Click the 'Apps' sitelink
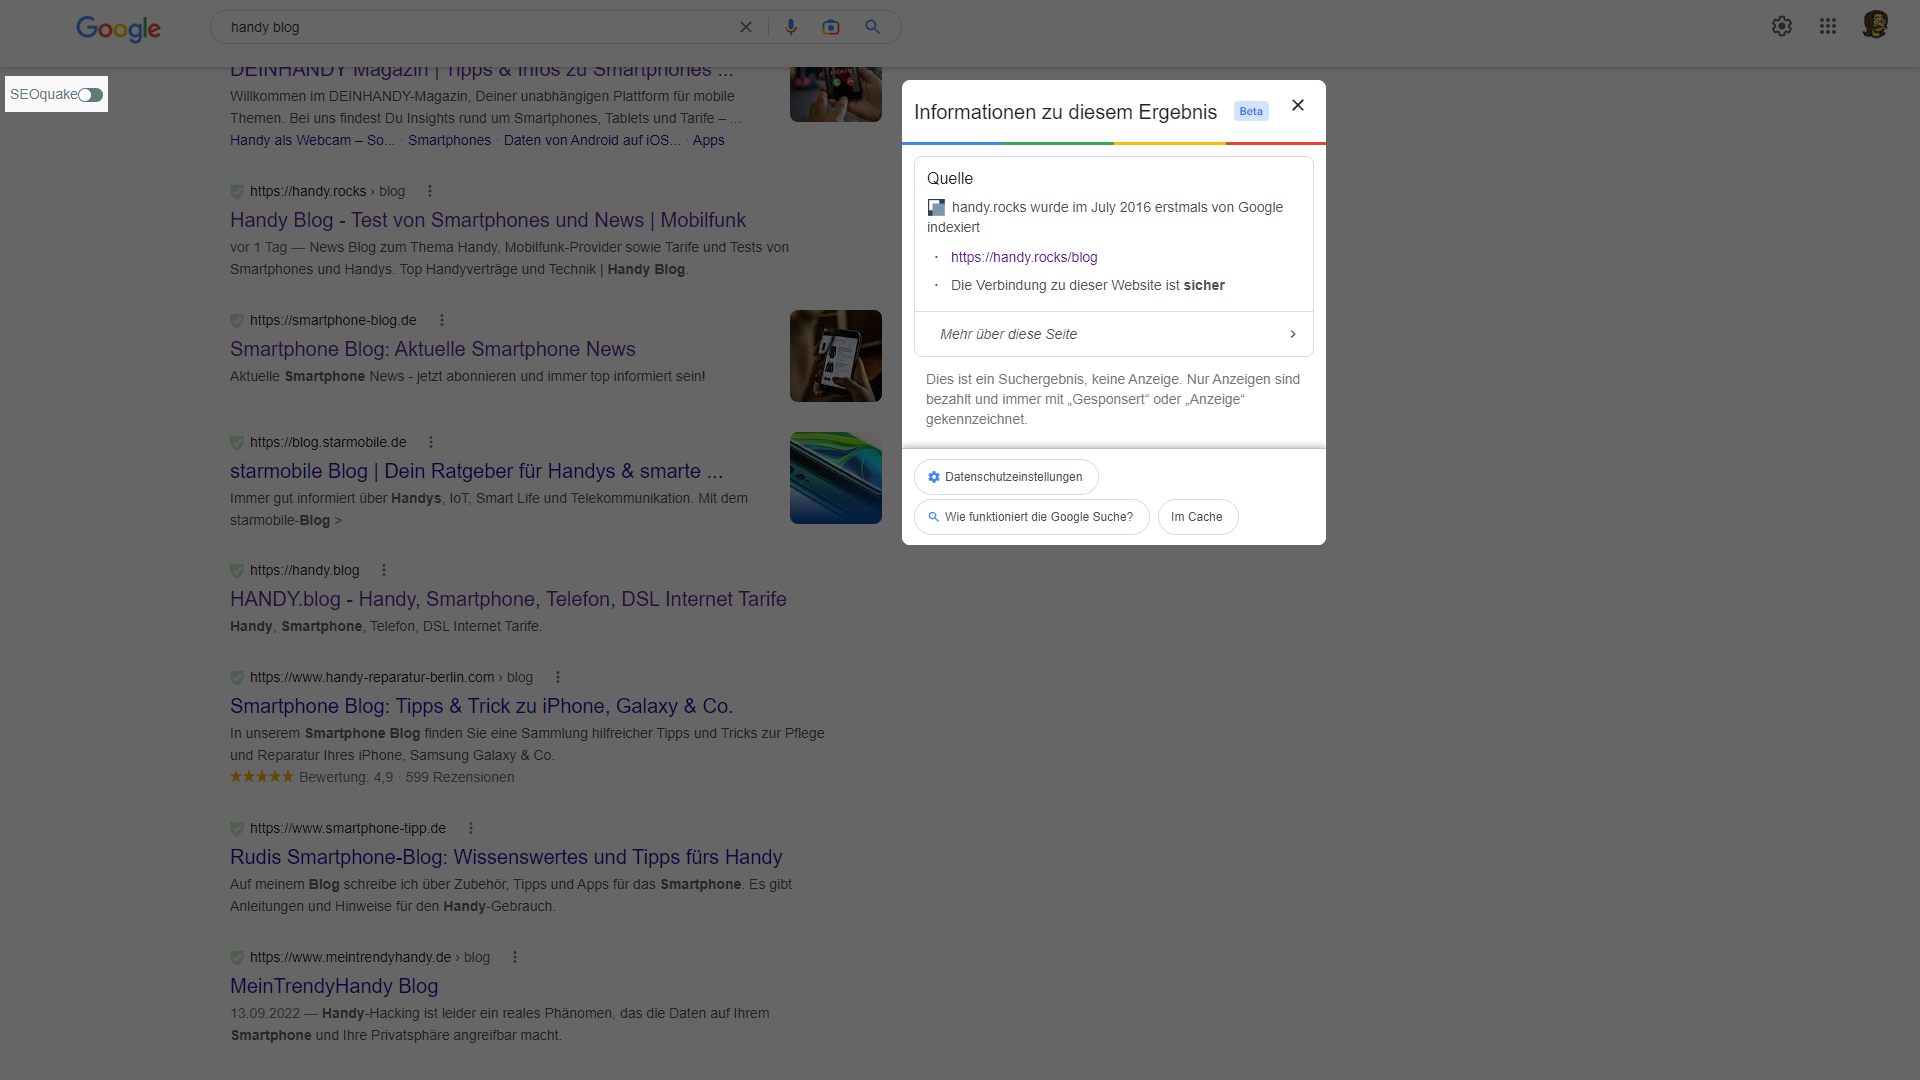Image resolution: width=1920 pixels, height=1080 pixels. click(x=709, y=140)
